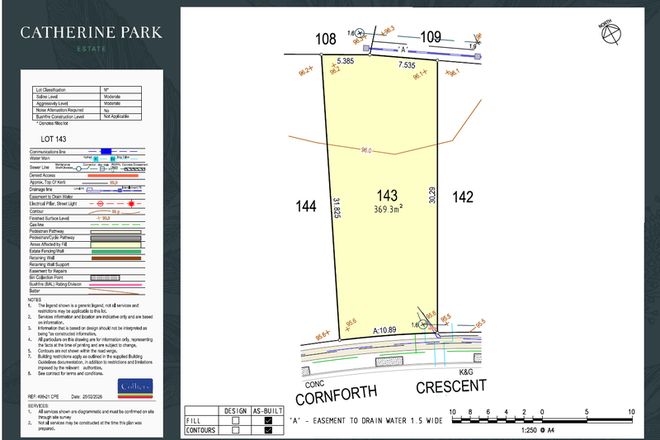Viewport: 660px width, 440px height.
Task: Click the lot 109 label
Action: pos(430,37)
